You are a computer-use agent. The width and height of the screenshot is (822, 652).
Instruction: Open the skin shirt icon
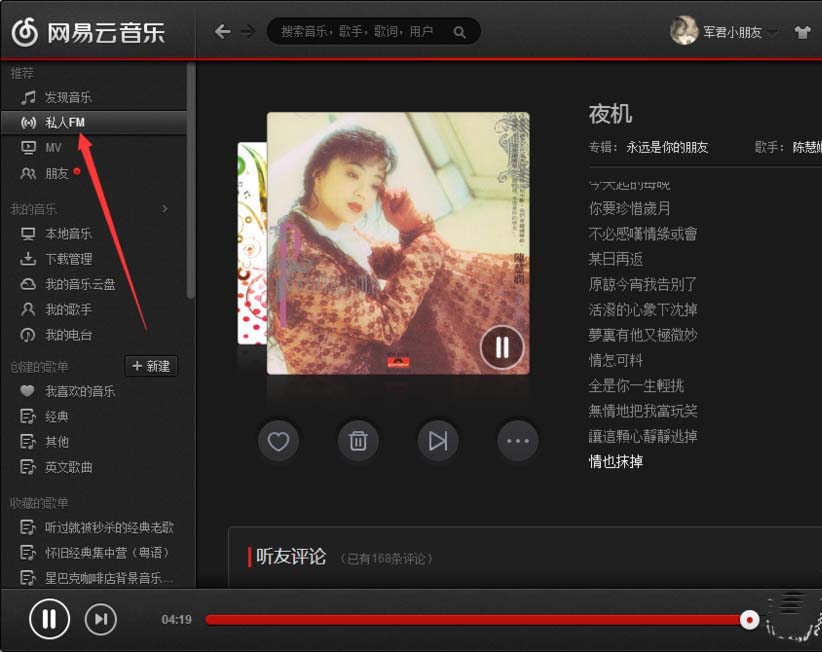click(802, 32)
